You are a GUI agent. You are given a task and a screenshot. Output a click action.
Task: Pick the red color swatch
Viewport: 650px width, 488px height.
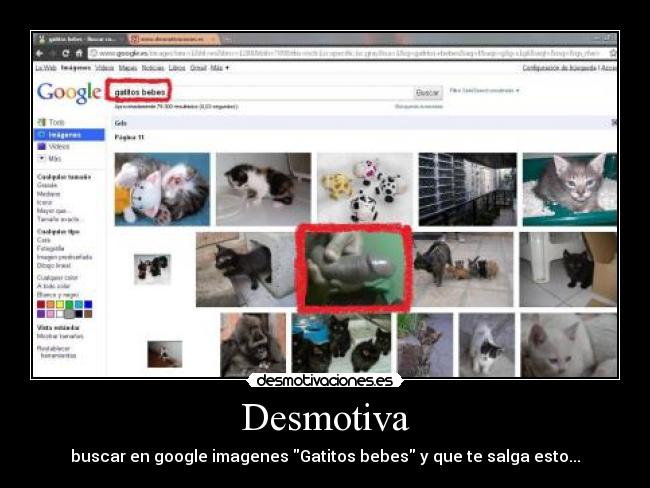tap(41, 304)
